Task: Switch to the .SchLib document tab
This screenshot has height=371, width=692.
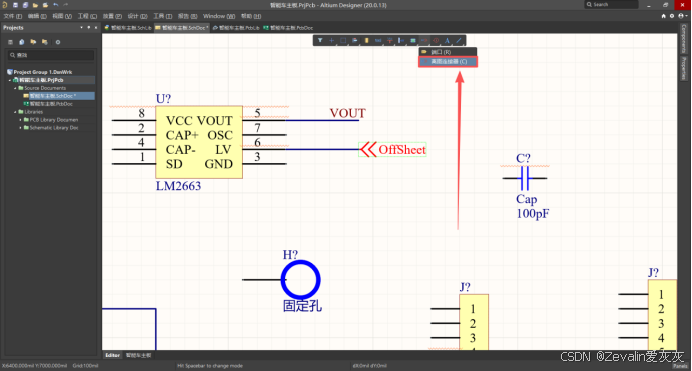Action: pos(128,27)
